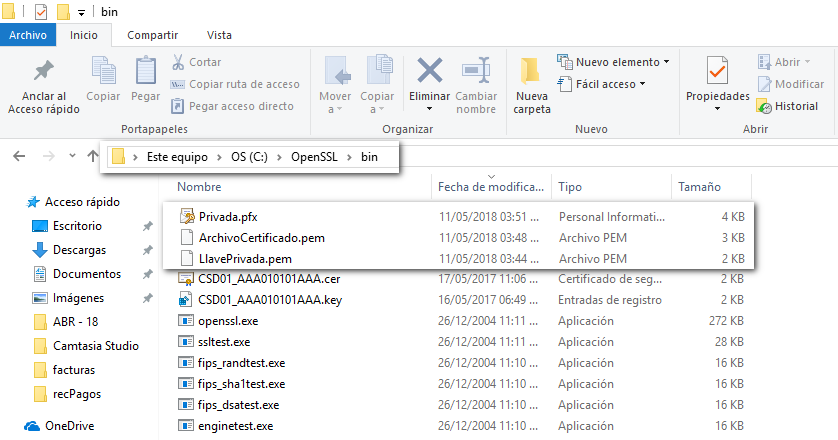Screen dimensions: 838x440
Task: Click the enginetest.exe application icon
Action: (x=185, y=426)
